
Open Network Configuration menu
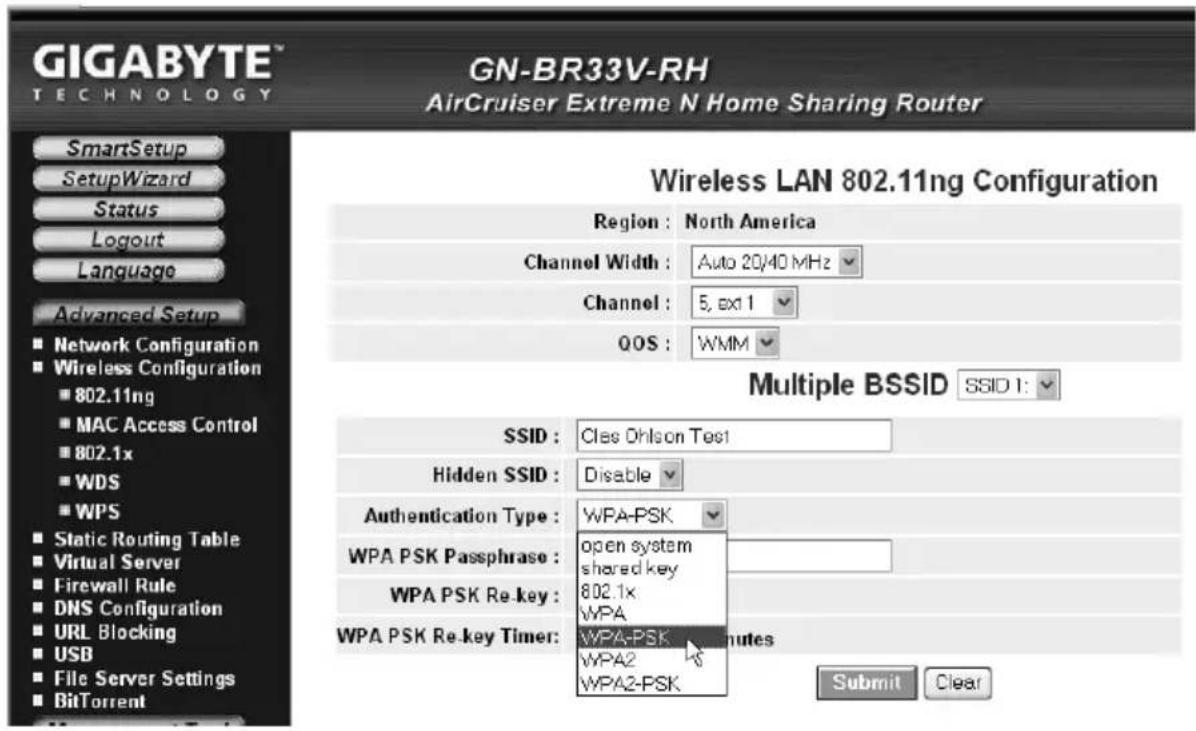click(x=156, y=345)
